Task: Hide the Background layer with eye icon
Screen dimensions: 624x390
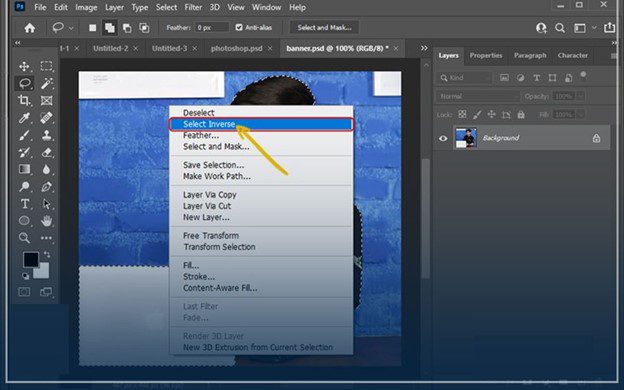Action: click(x=443, y=138)
